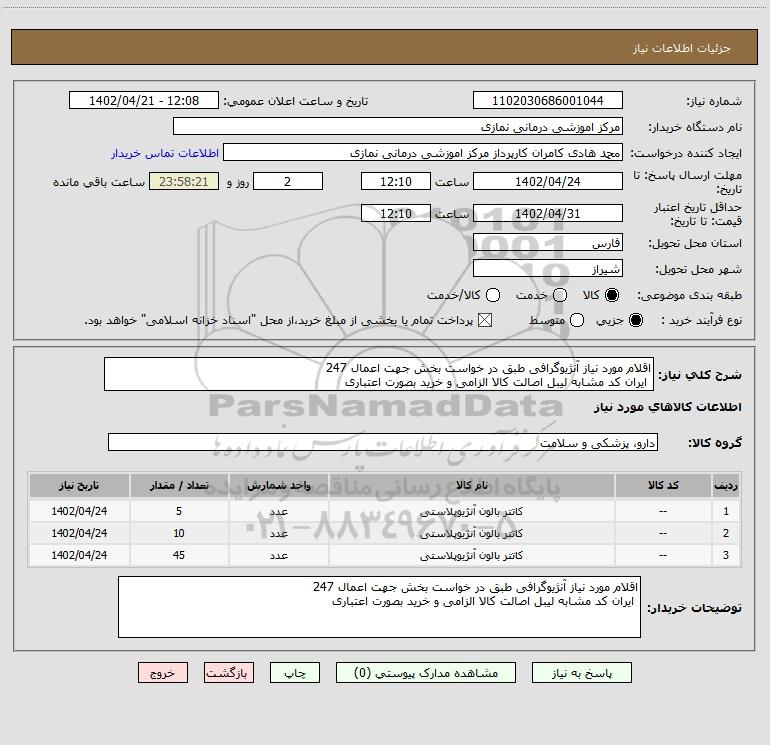Select row 2 item name کاتتر بالون آنژیوپلاستی
Image resolution: width=770 pixels, height=745 pixels.
[471, 533]
